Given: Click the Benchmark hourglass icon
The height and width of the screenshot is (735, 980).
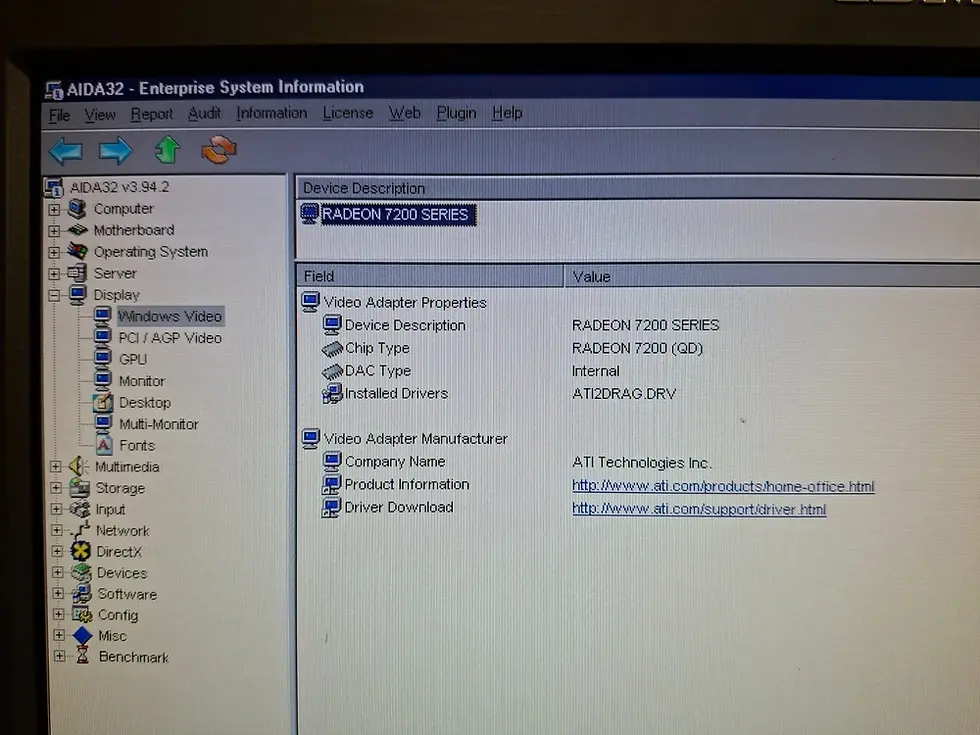Looking at the screenshot, I should pos(82,656).
